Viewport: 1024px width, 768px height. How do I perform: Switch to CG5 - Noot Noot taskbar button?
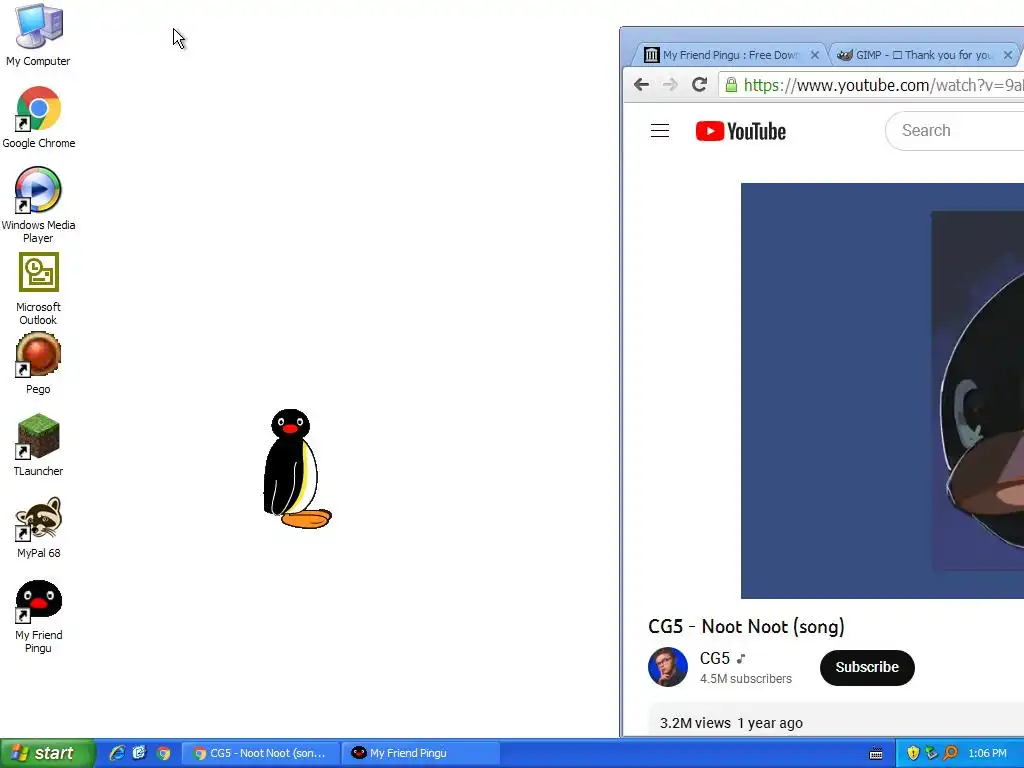click(x=260, y=753)
